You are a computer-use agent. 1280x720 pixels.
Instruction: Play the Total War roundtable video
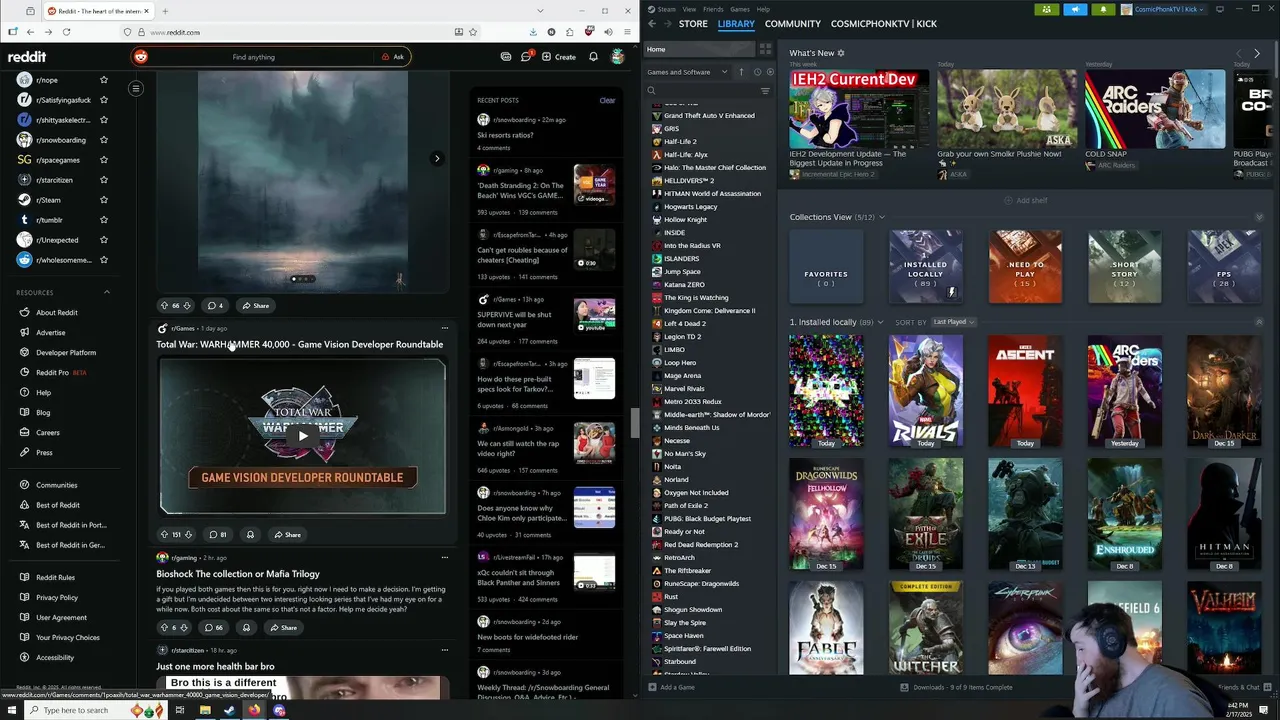303,435
